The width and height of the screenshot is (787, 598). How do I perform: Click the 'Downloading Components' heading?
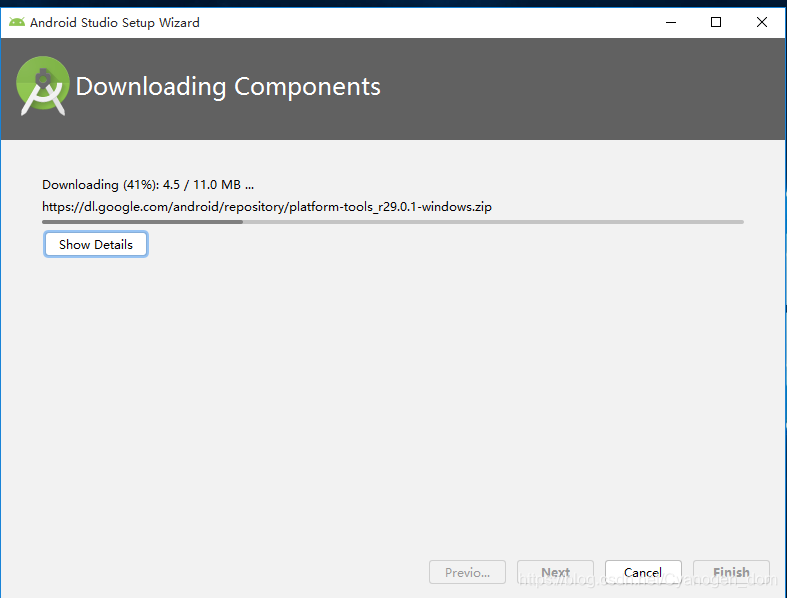coord(228,86)
